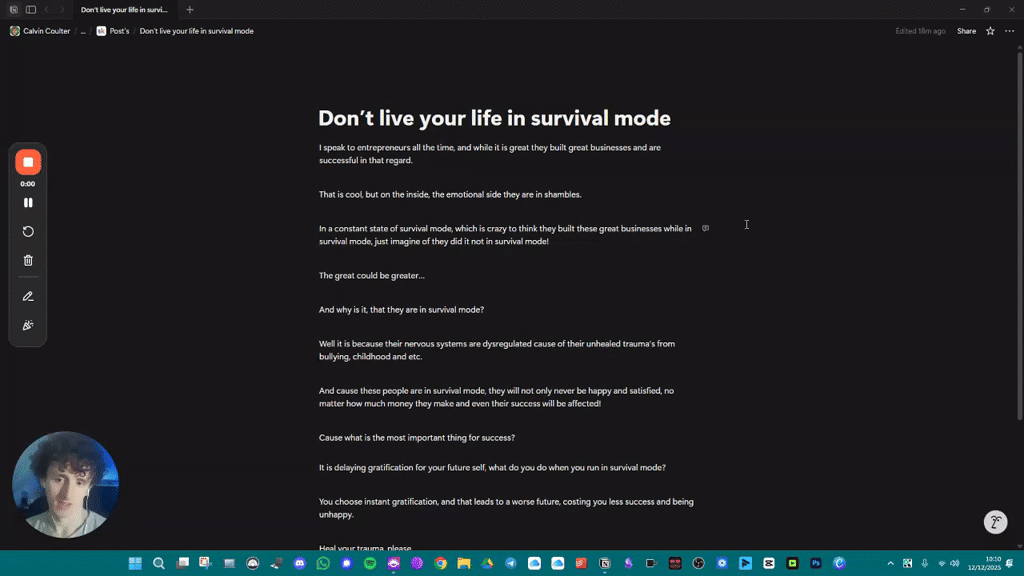
Task: Restart the screen recording
Action: pos(28,230)
